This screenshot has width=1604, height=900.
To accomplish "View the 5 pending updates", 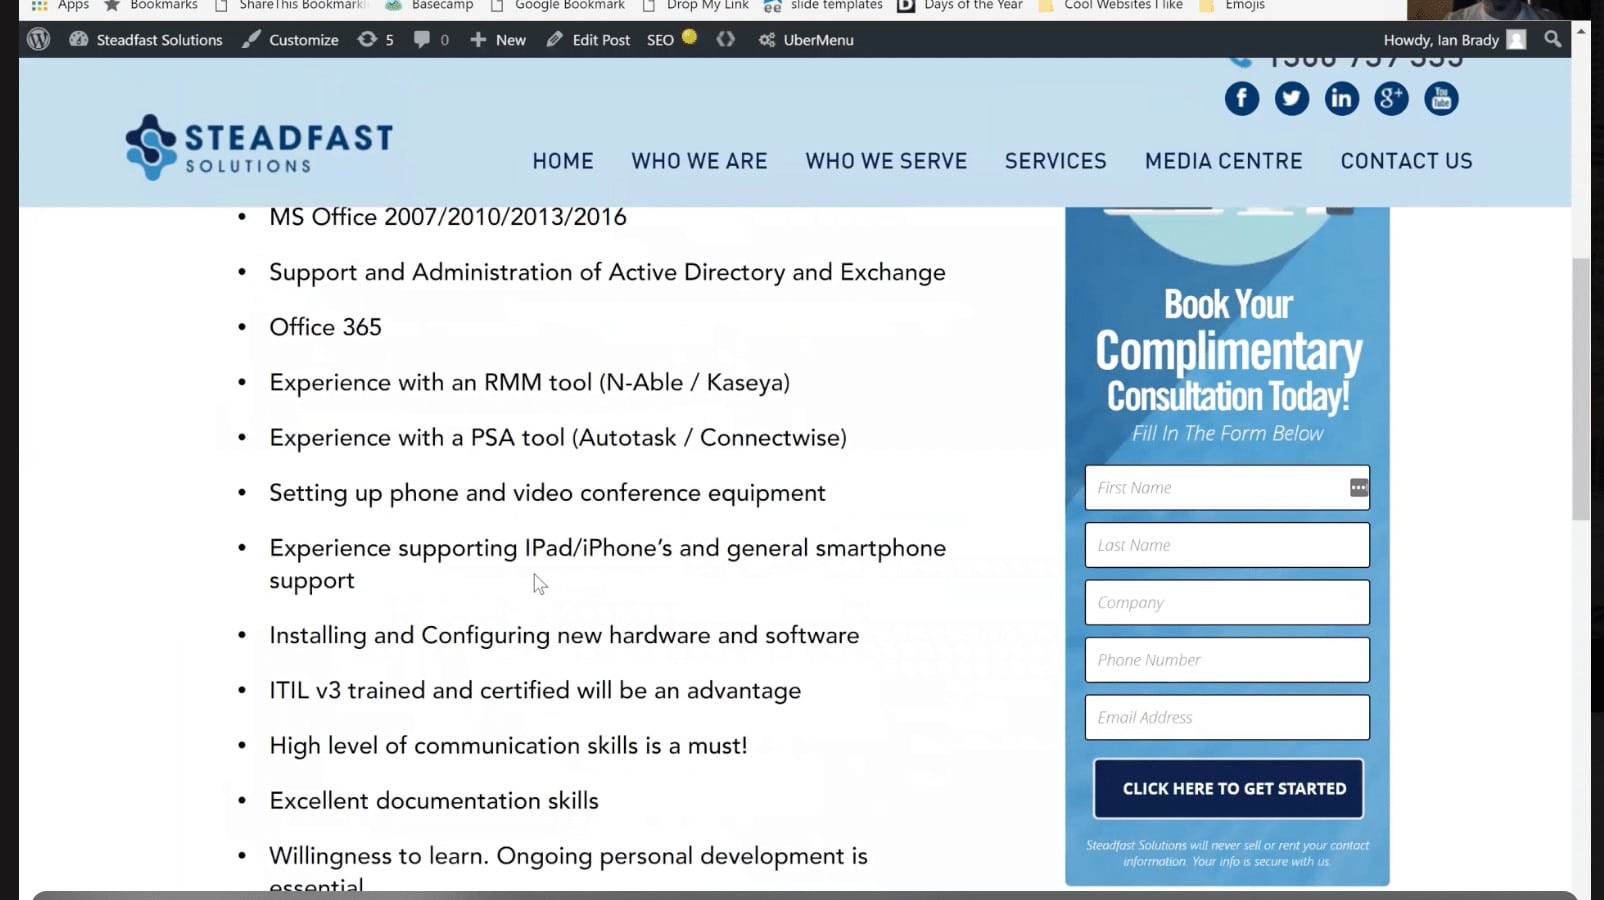I will [376, 40].
